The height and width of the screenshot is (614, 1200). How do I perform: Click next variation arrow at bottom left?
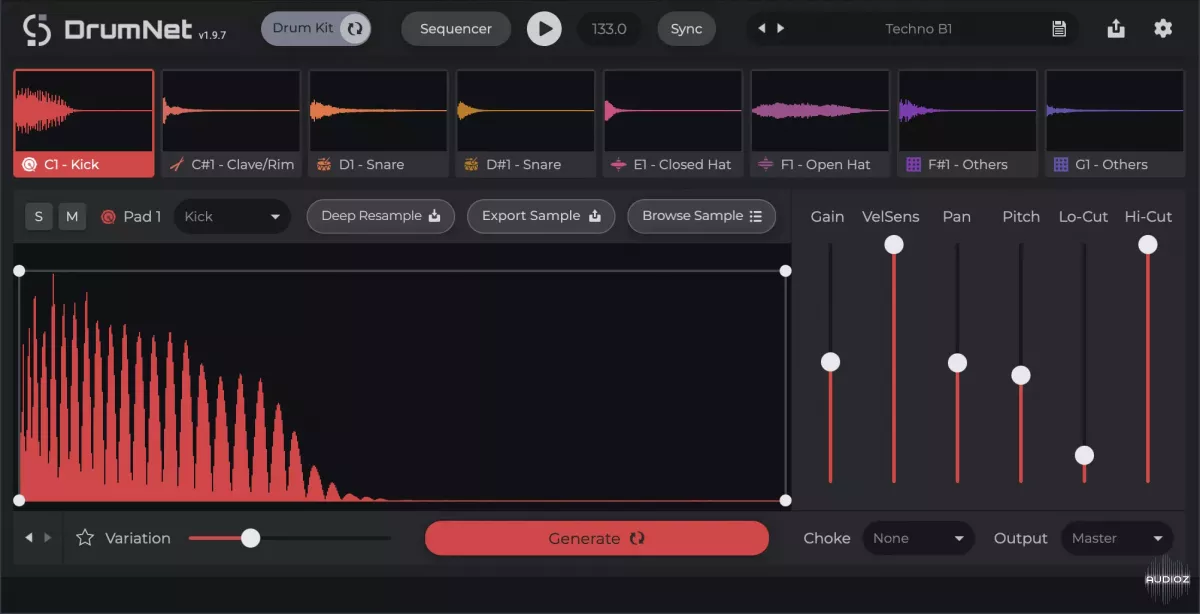47,538
